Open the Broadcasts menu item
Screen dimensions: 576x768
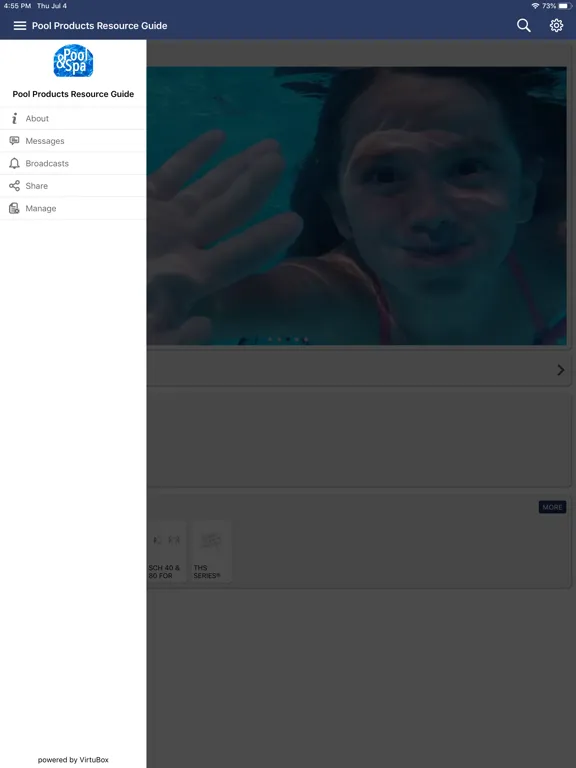[x=73, y=164]
